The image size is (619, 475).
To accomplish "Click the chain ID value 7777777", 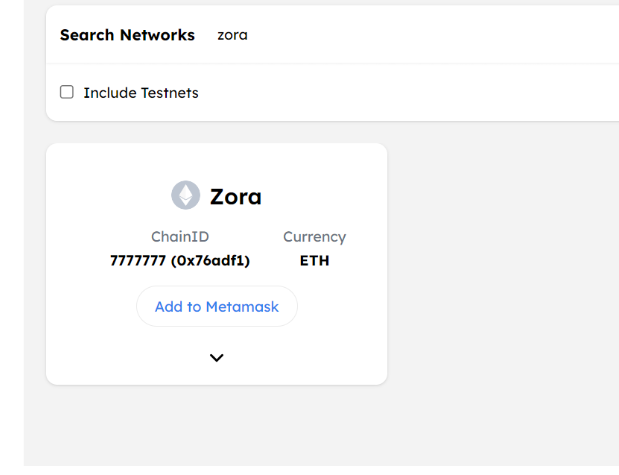I will coord(138,261).
